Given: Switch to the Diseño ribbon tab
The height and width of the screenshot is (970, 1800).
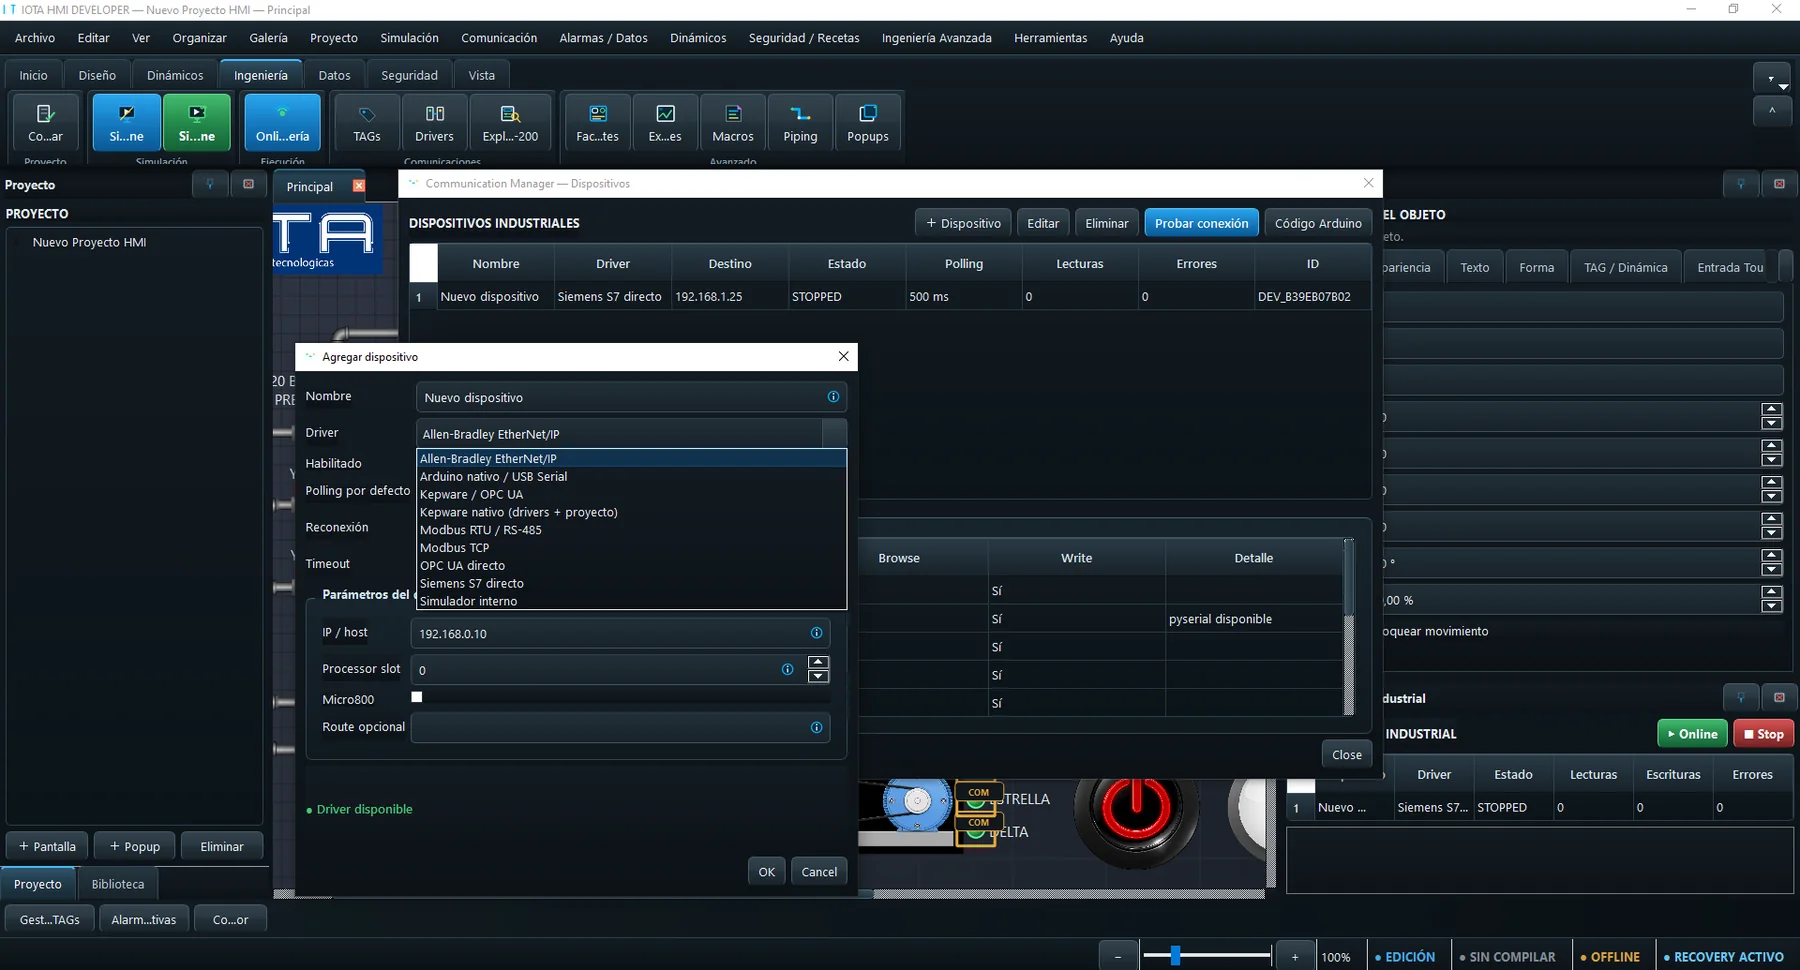Looking at the screenshot, I should [97, 75].
